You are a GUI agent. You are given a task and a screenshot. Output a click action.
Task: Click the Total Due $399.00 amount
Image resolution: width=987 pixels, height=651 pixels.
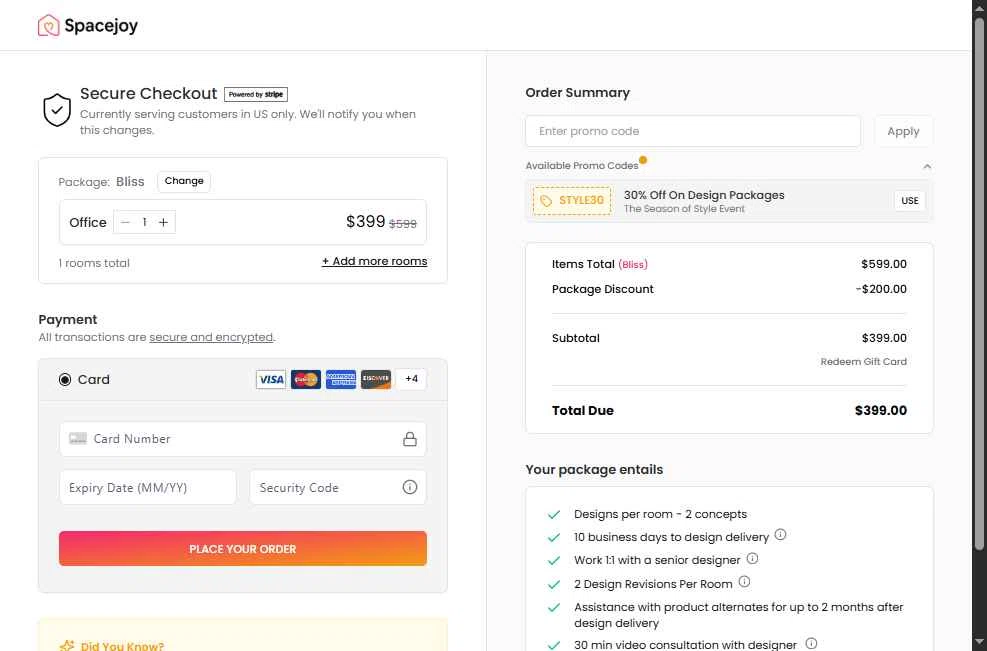pos(881,410)
